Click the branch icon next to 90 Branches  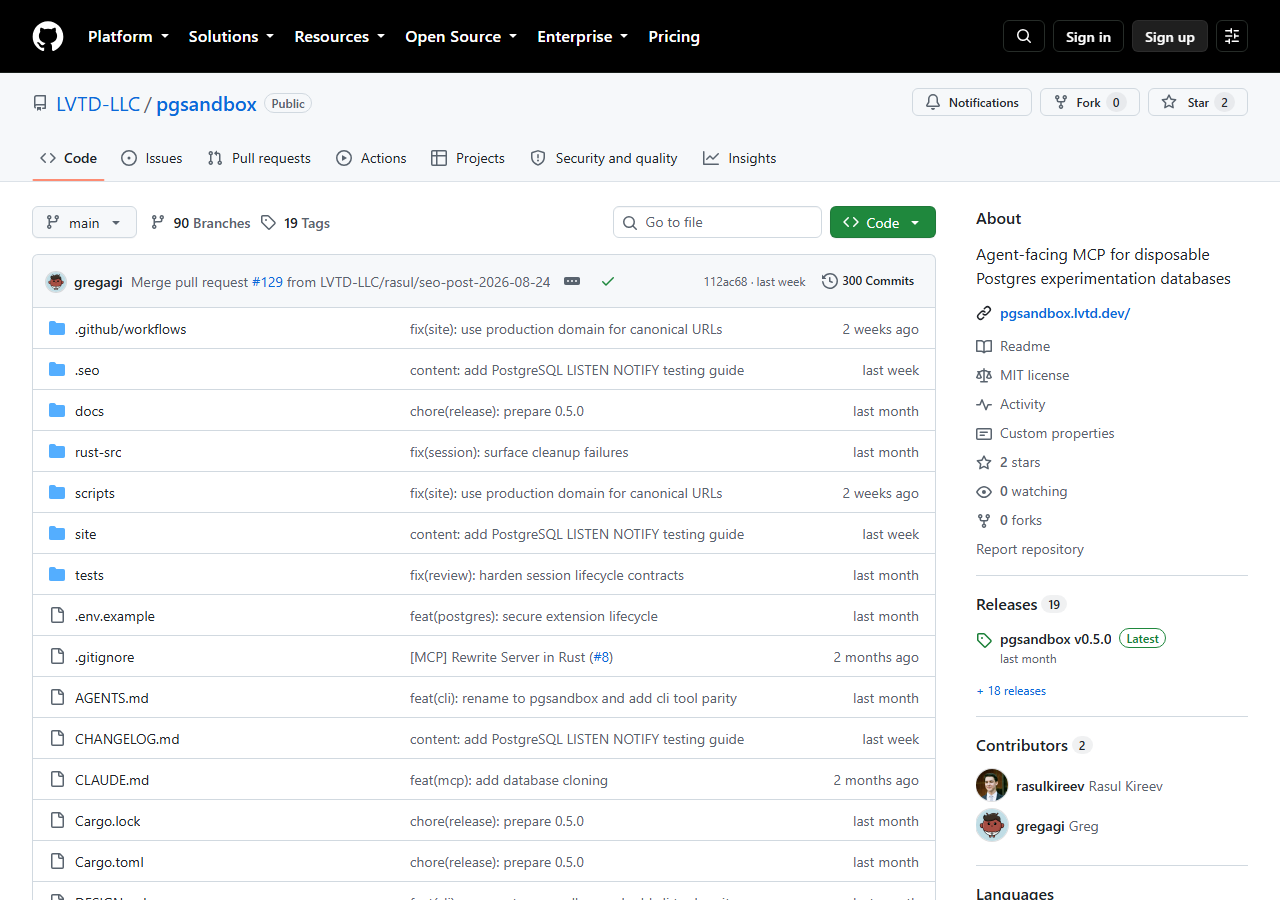(x=158, y=222)
